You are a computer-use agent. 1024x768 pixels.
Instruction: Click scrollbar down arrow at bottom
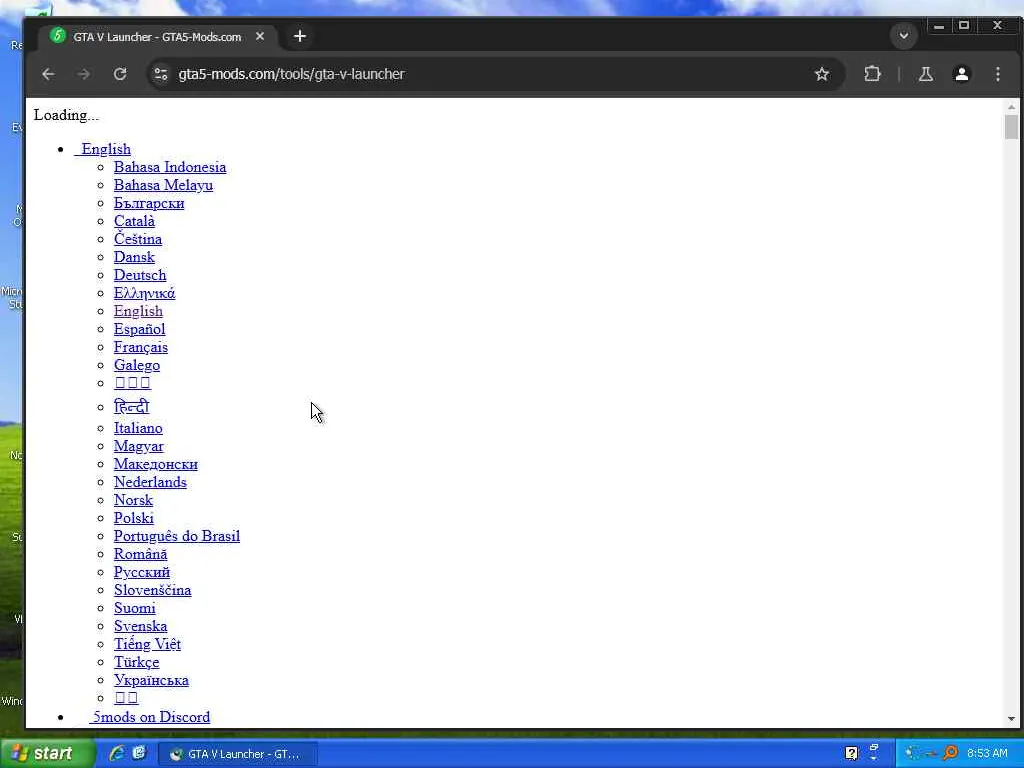pyautogui.click(x=1011, y=719)
